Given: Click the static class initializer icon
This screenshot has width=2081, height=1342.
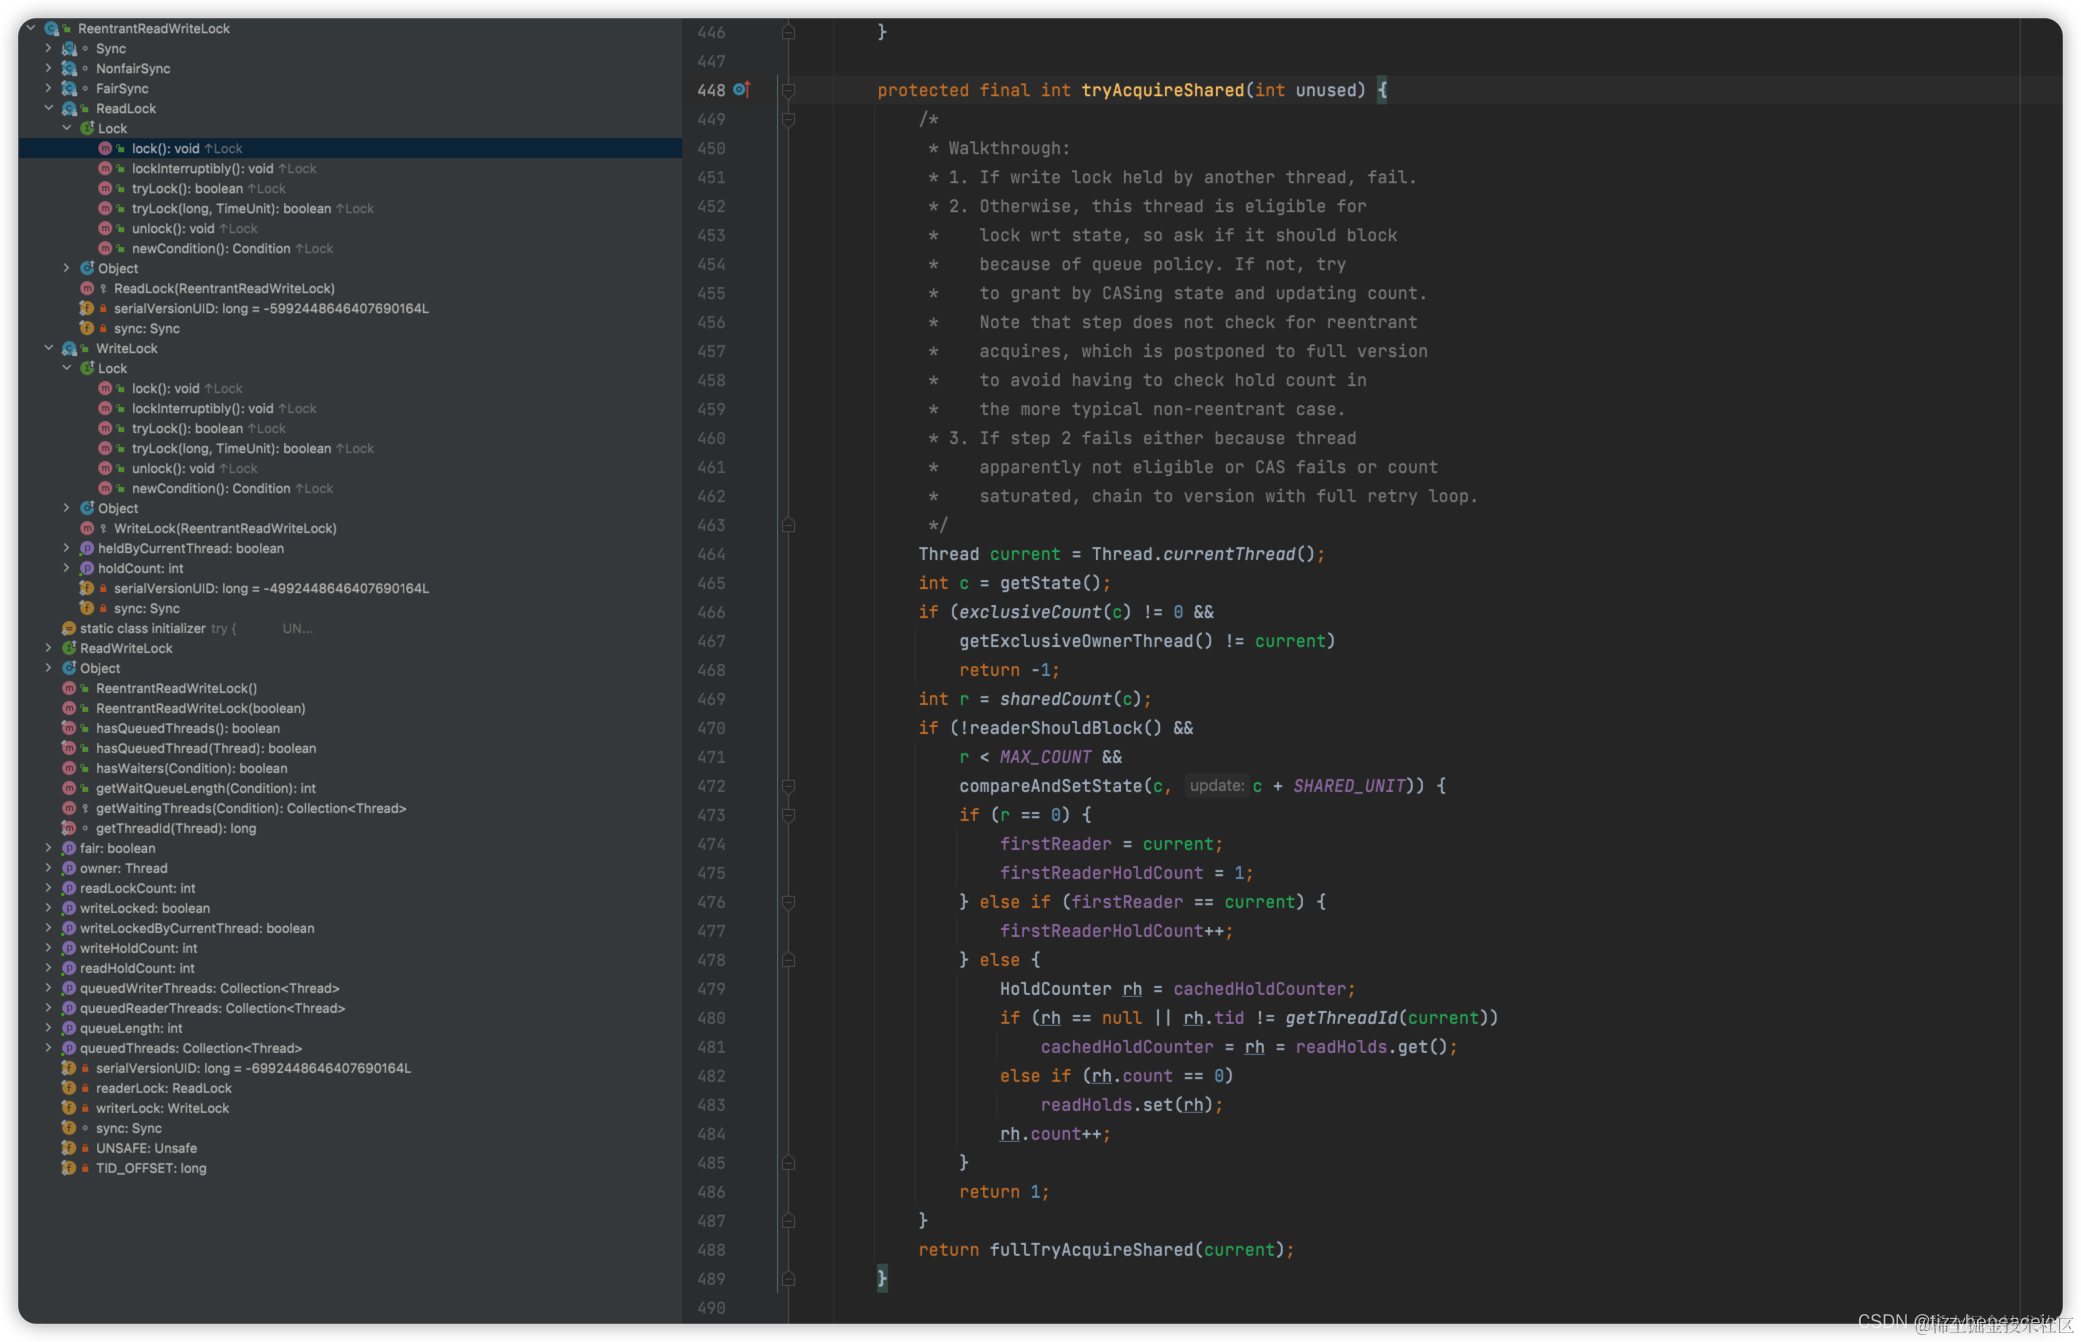Looking at the screenshot, I should 69,629.
